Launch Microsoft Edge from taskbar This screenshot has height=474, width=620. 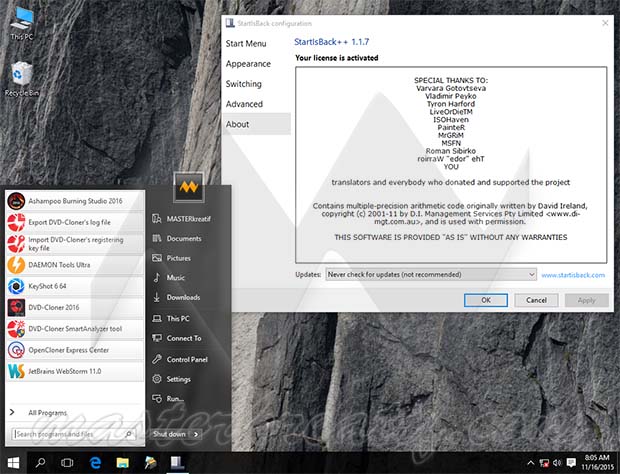[95, 463]
